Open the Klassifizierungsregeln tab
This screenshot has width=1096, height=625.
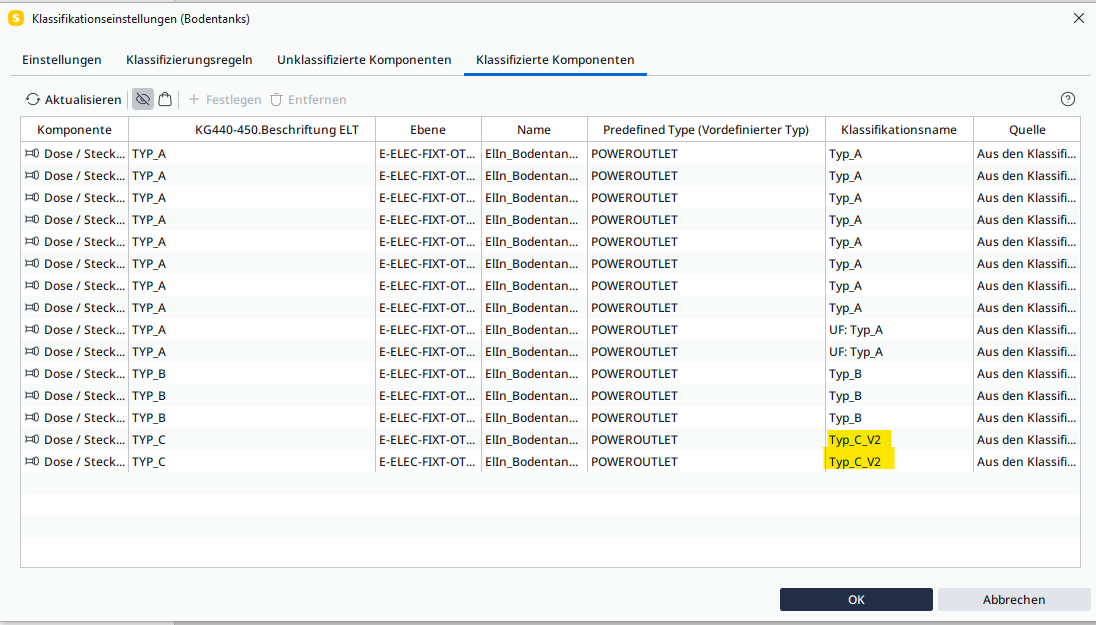[189, 60]
